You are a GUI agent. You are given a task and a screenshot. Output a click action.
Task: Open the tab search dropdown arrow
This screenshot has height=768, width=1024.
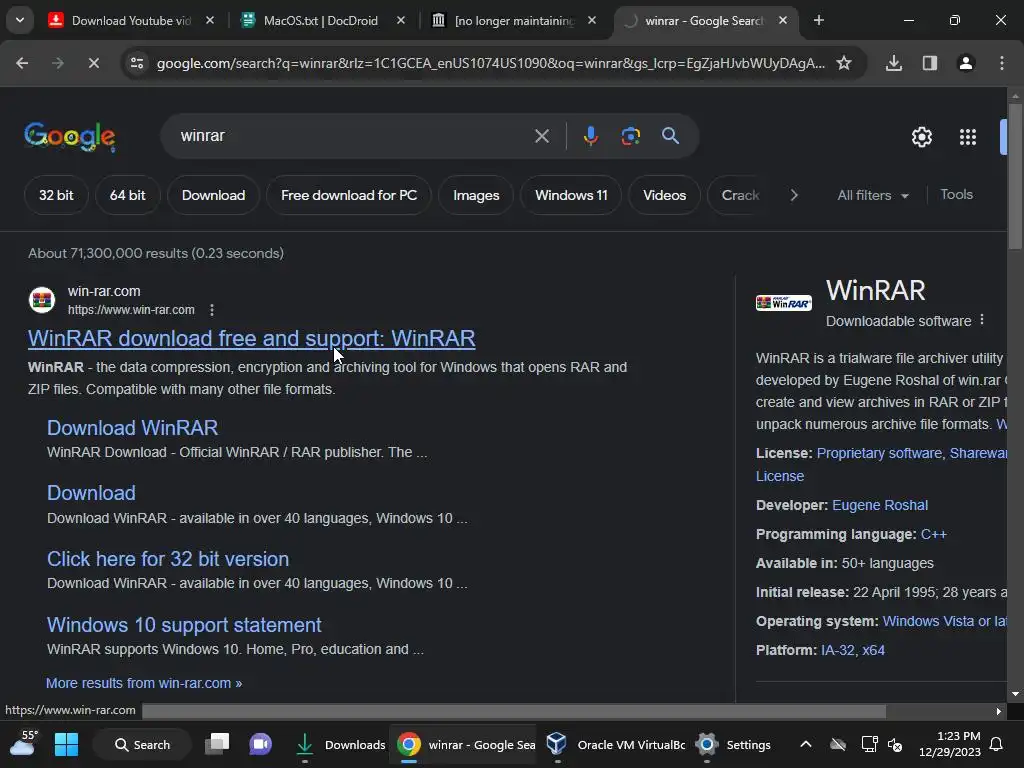pos(20,20)
